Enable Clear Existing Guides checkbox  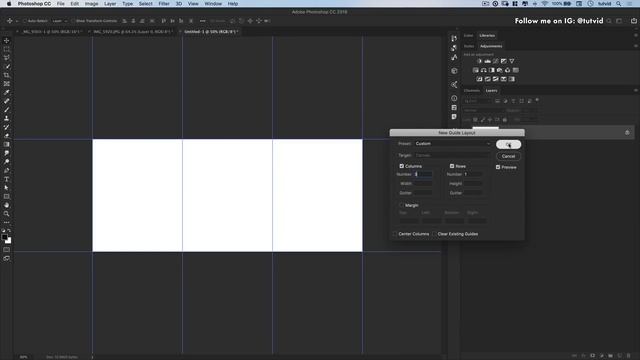pyautogui.click(x=434, y=234)
